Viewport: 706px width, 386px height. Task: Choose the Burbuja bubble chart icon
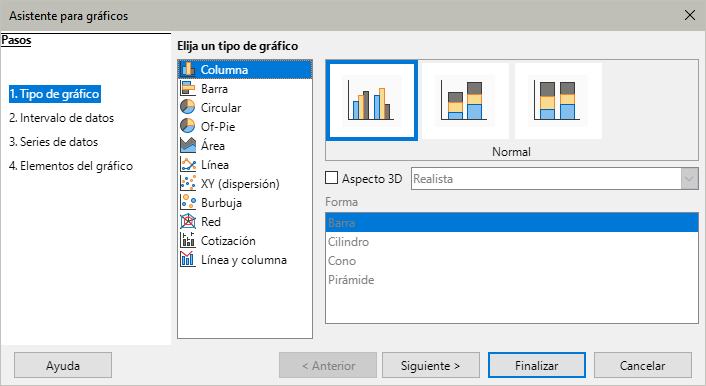(188, 202)
